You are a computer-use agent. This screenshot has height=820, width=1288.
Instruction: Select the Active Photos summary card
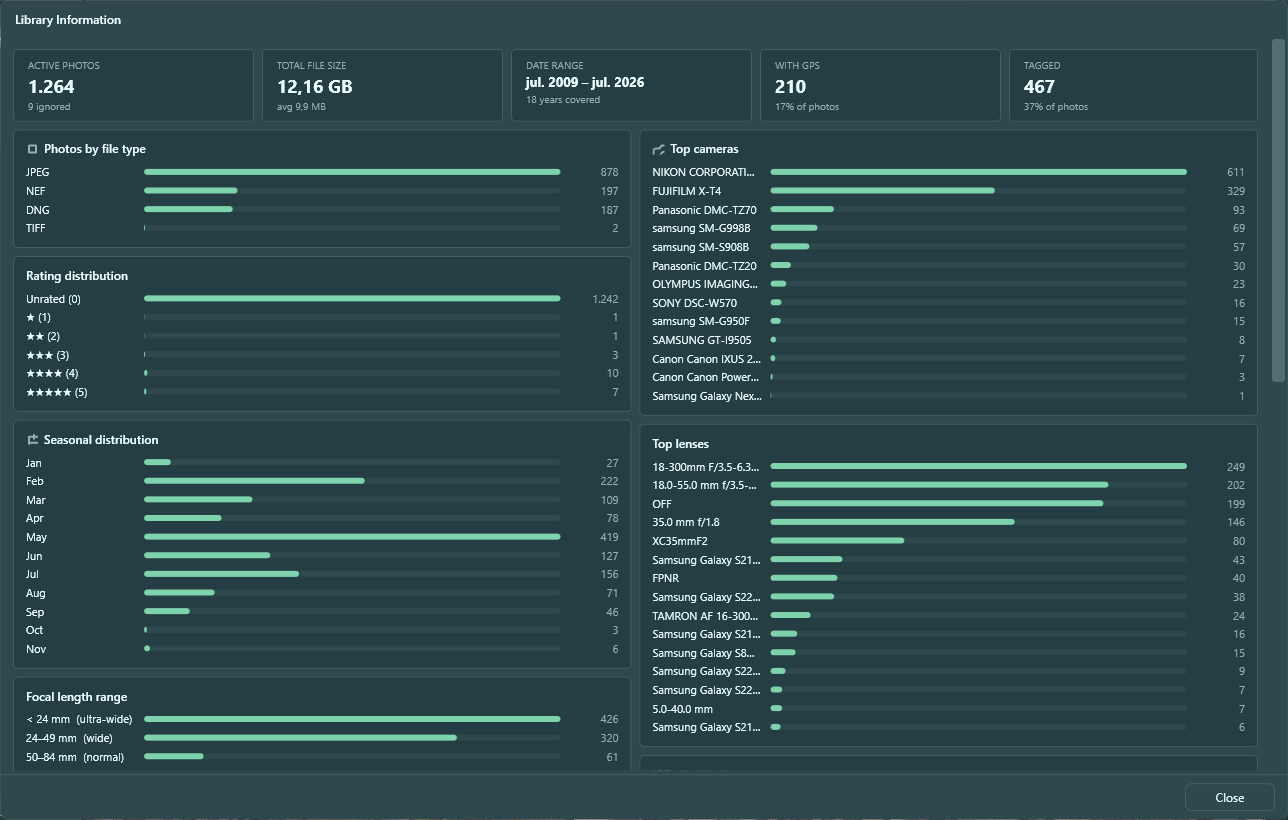pos(133,86)
